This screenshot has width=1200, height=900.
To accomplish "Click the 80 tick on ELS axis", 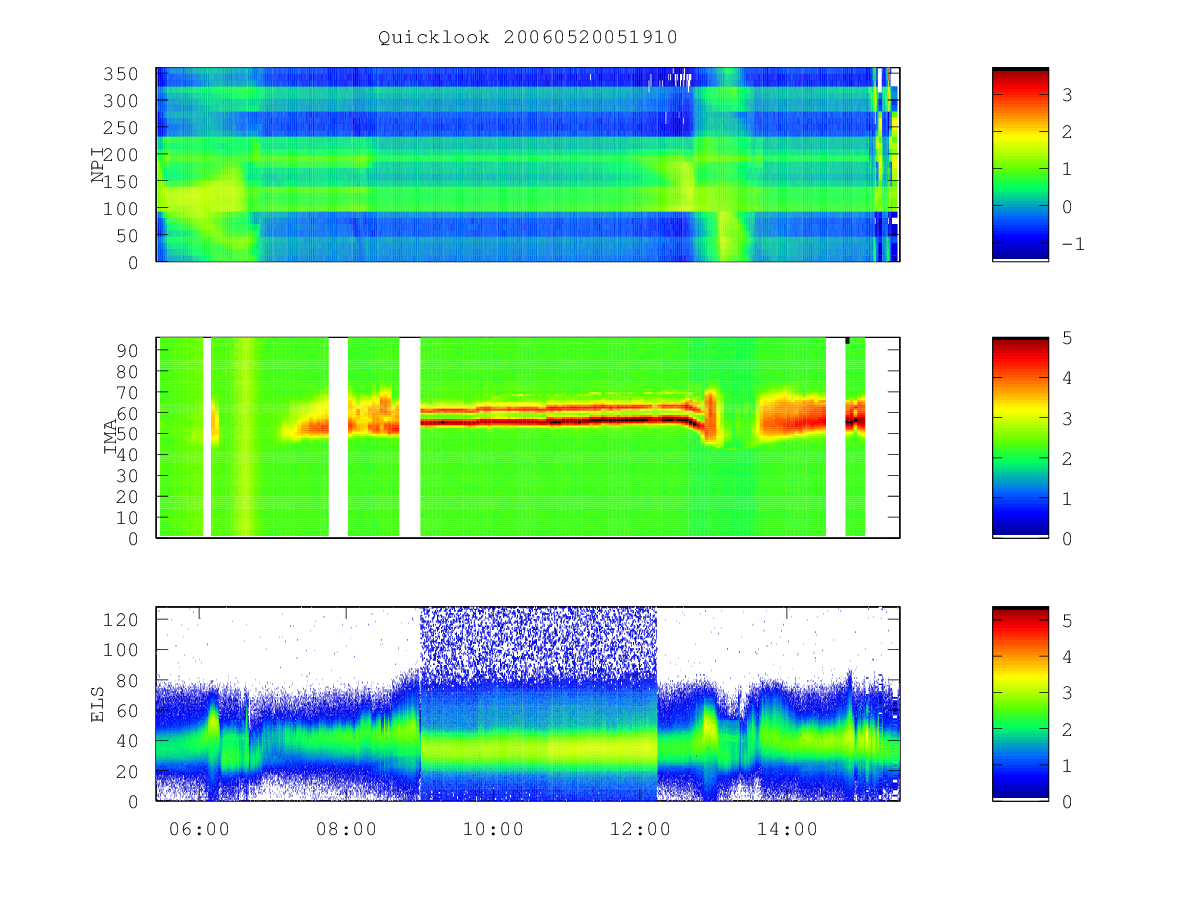I will 128,680.
